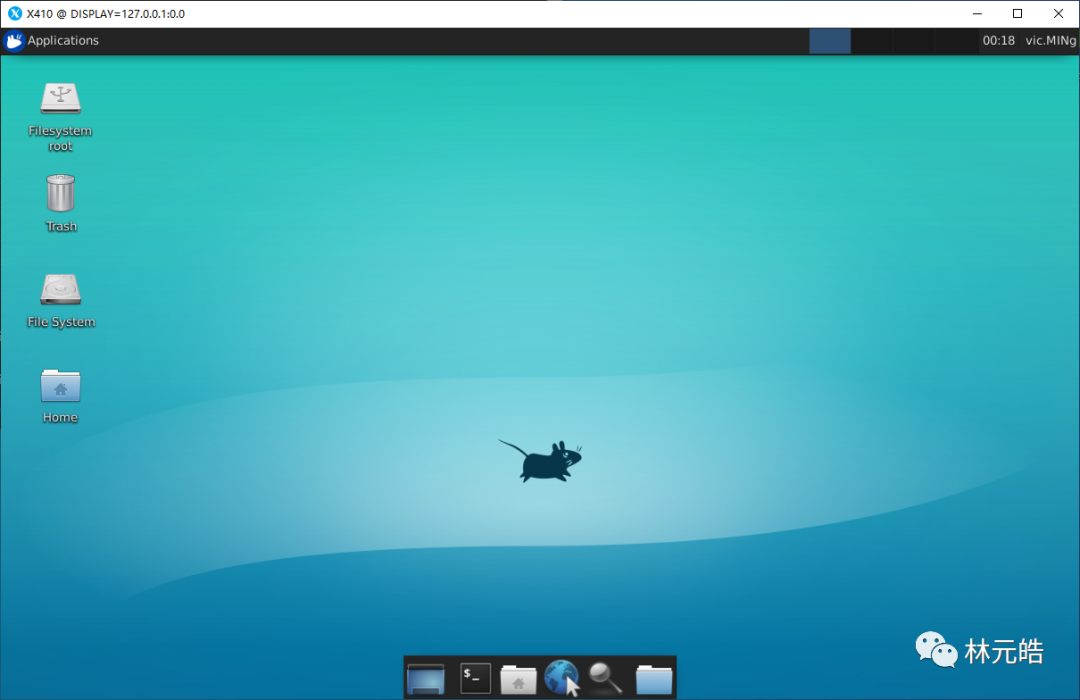
Task: Maximize the X410 window
Action: point(1017,14)
